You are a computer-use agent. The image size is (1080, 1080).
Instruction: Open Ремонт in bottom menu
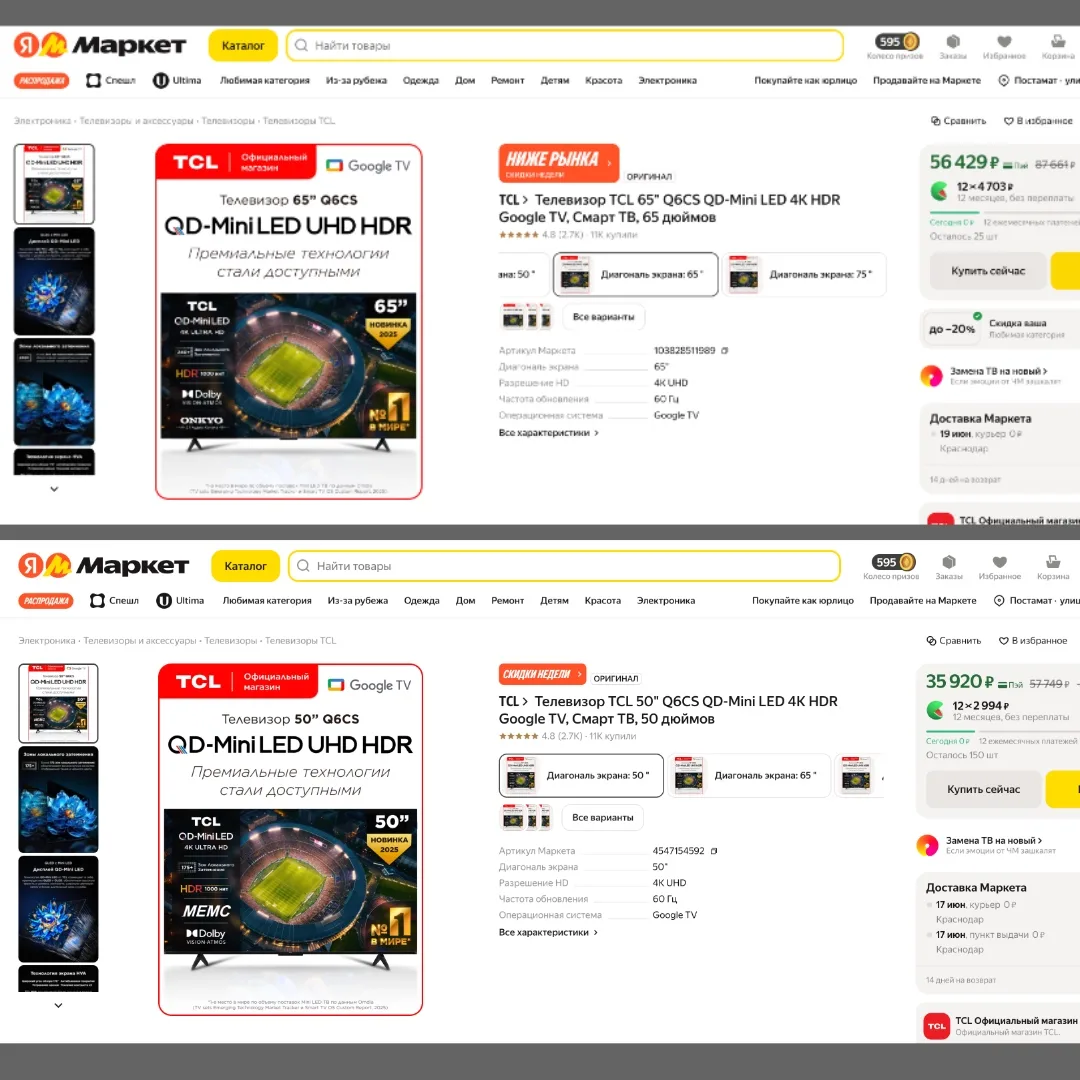508,601
